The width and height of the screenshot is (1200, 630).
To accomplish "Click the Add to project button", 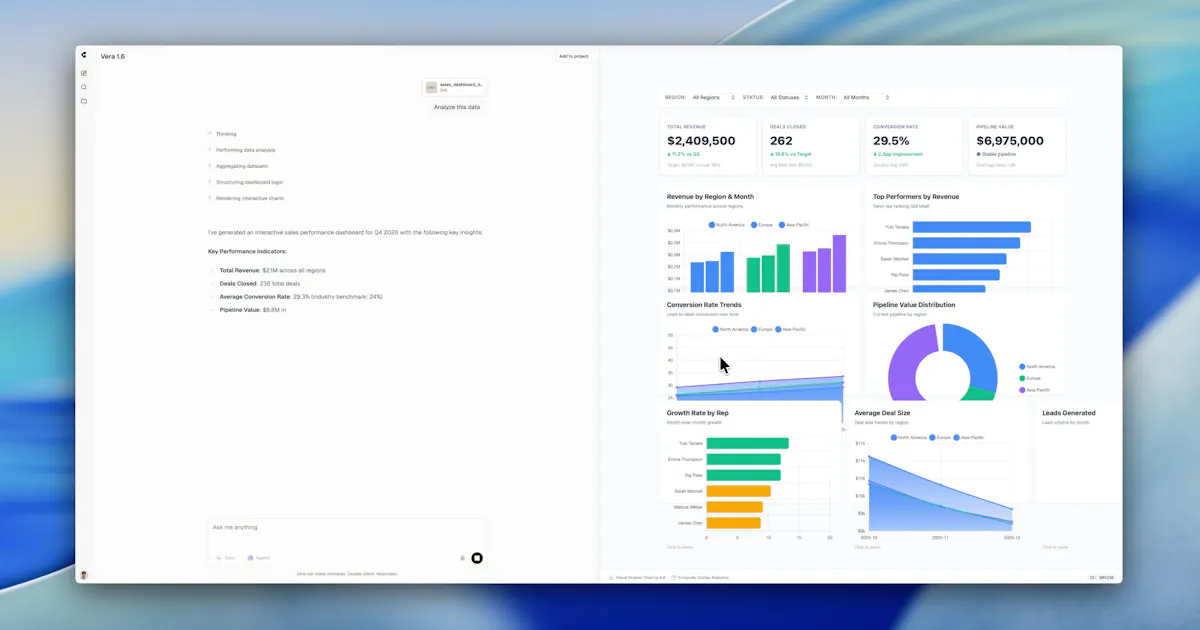I will (574, 56).
